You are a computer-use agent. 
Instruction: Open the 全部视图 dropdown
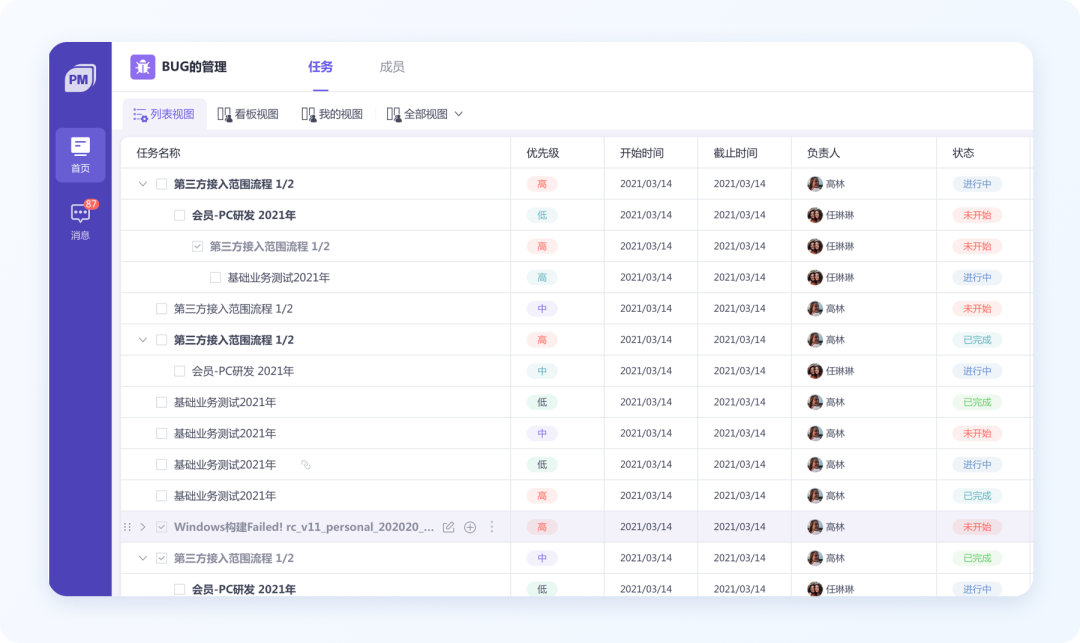[x=425, y=114]
